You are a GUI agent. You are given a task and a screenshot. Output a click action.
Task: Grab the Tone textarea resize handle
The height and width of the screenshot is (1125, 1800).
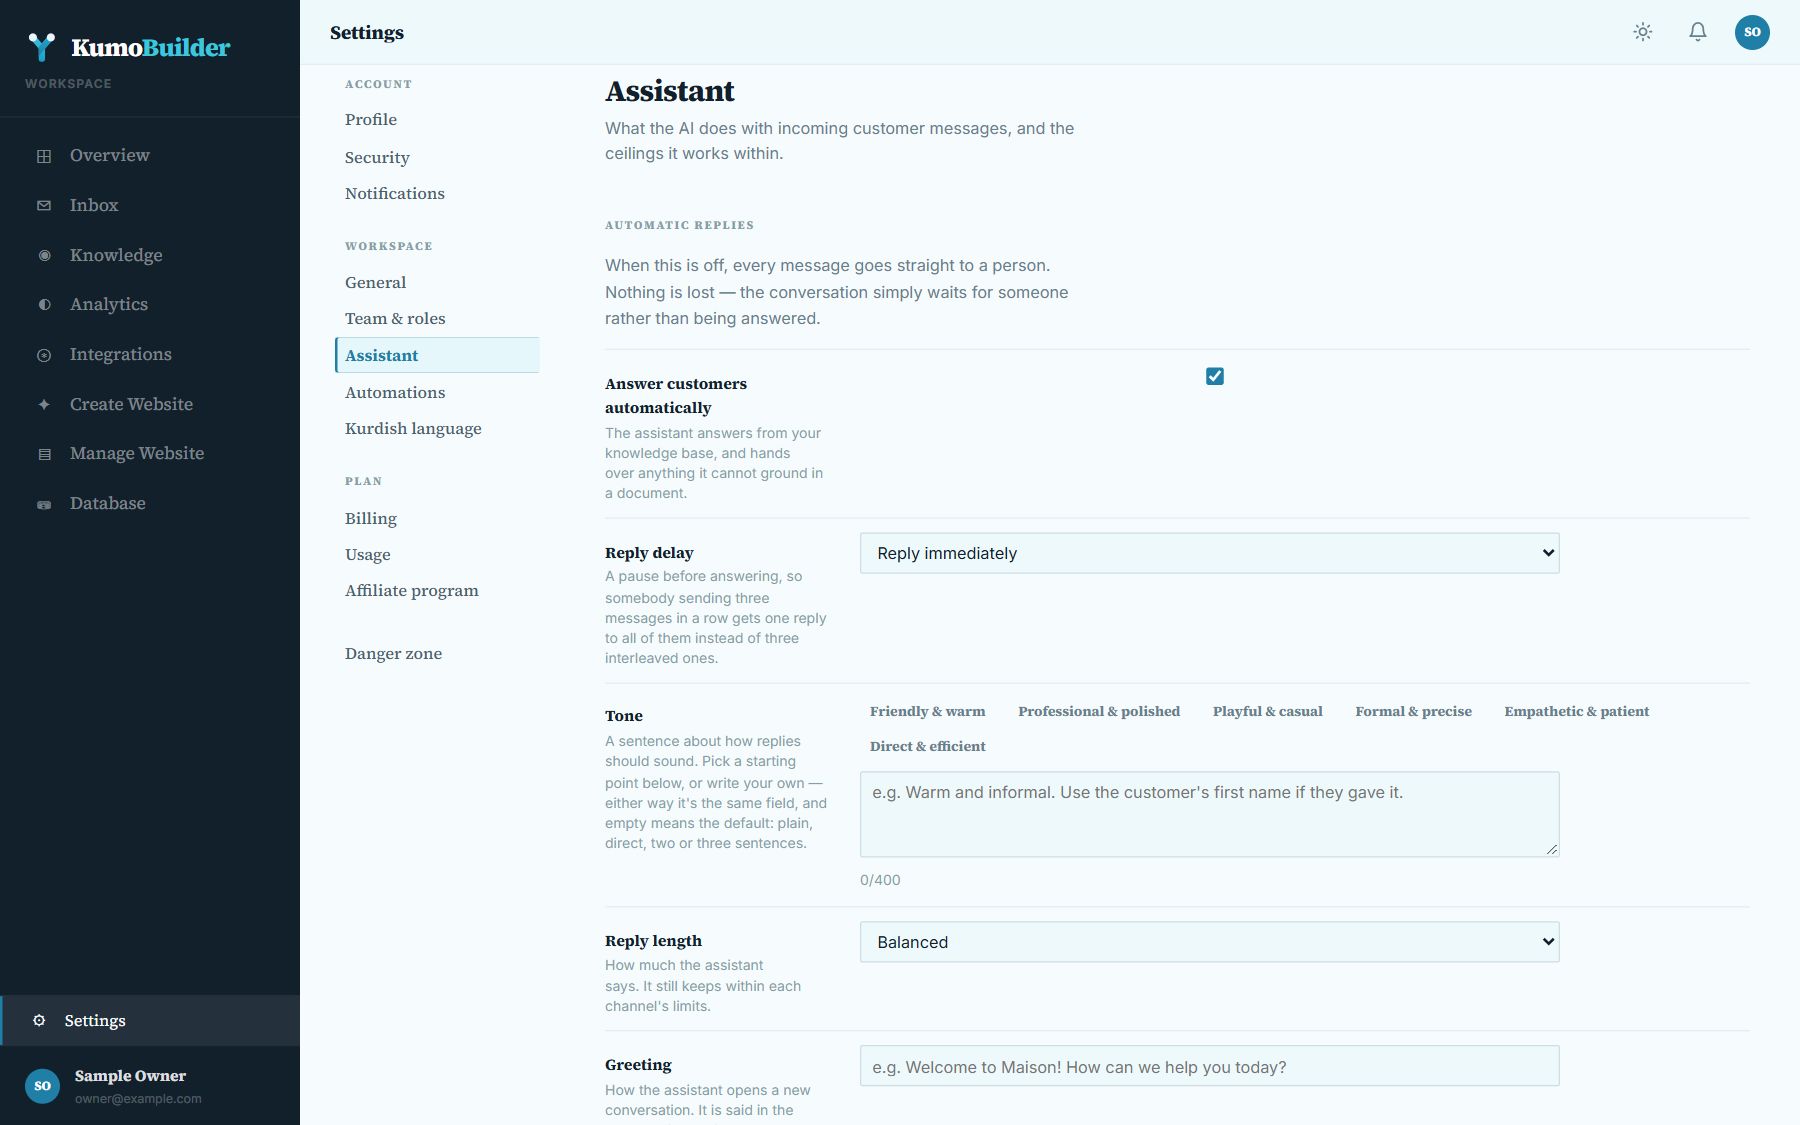(x=1552, y=849)
